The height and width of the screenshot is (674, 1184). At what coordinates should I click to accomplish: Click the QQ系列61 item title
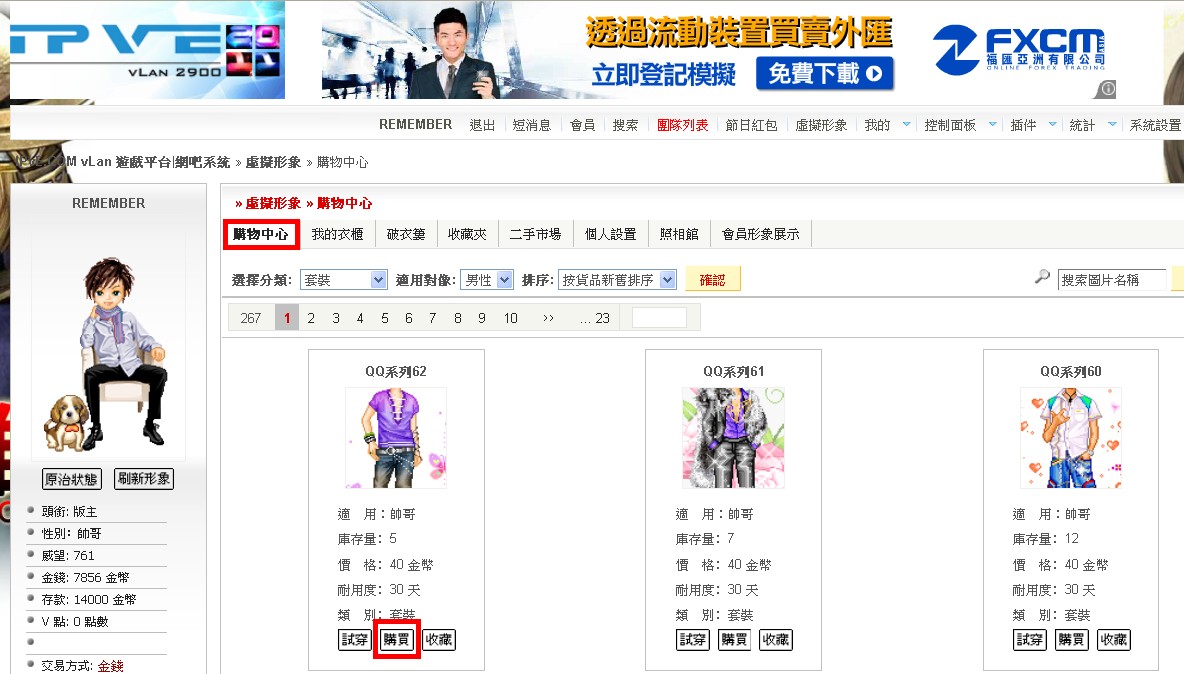pos(733,371)
